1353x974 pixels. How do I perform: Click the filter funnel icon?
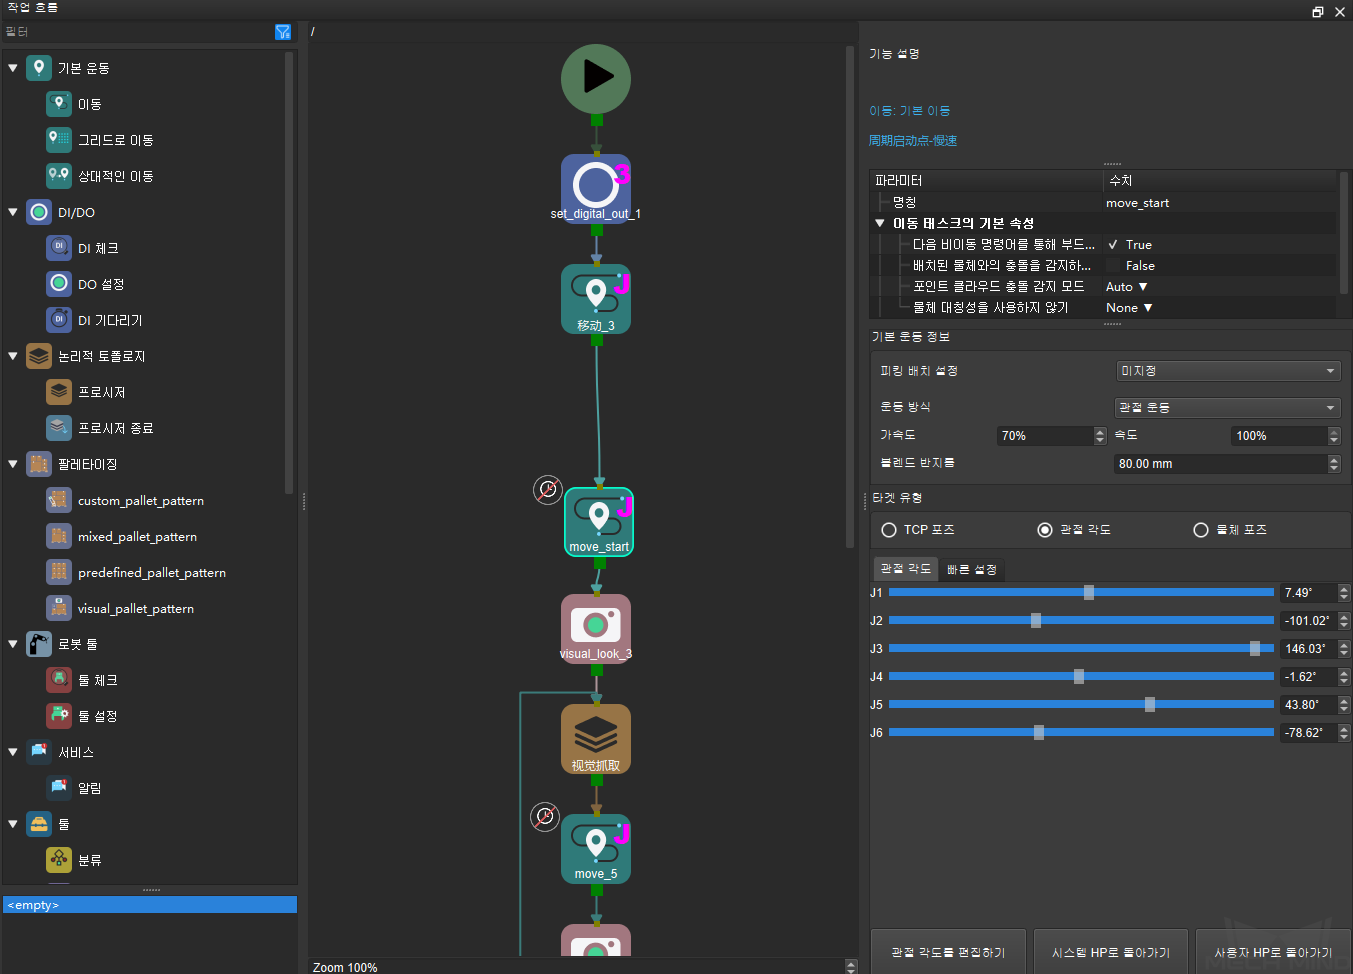(283, 32)
